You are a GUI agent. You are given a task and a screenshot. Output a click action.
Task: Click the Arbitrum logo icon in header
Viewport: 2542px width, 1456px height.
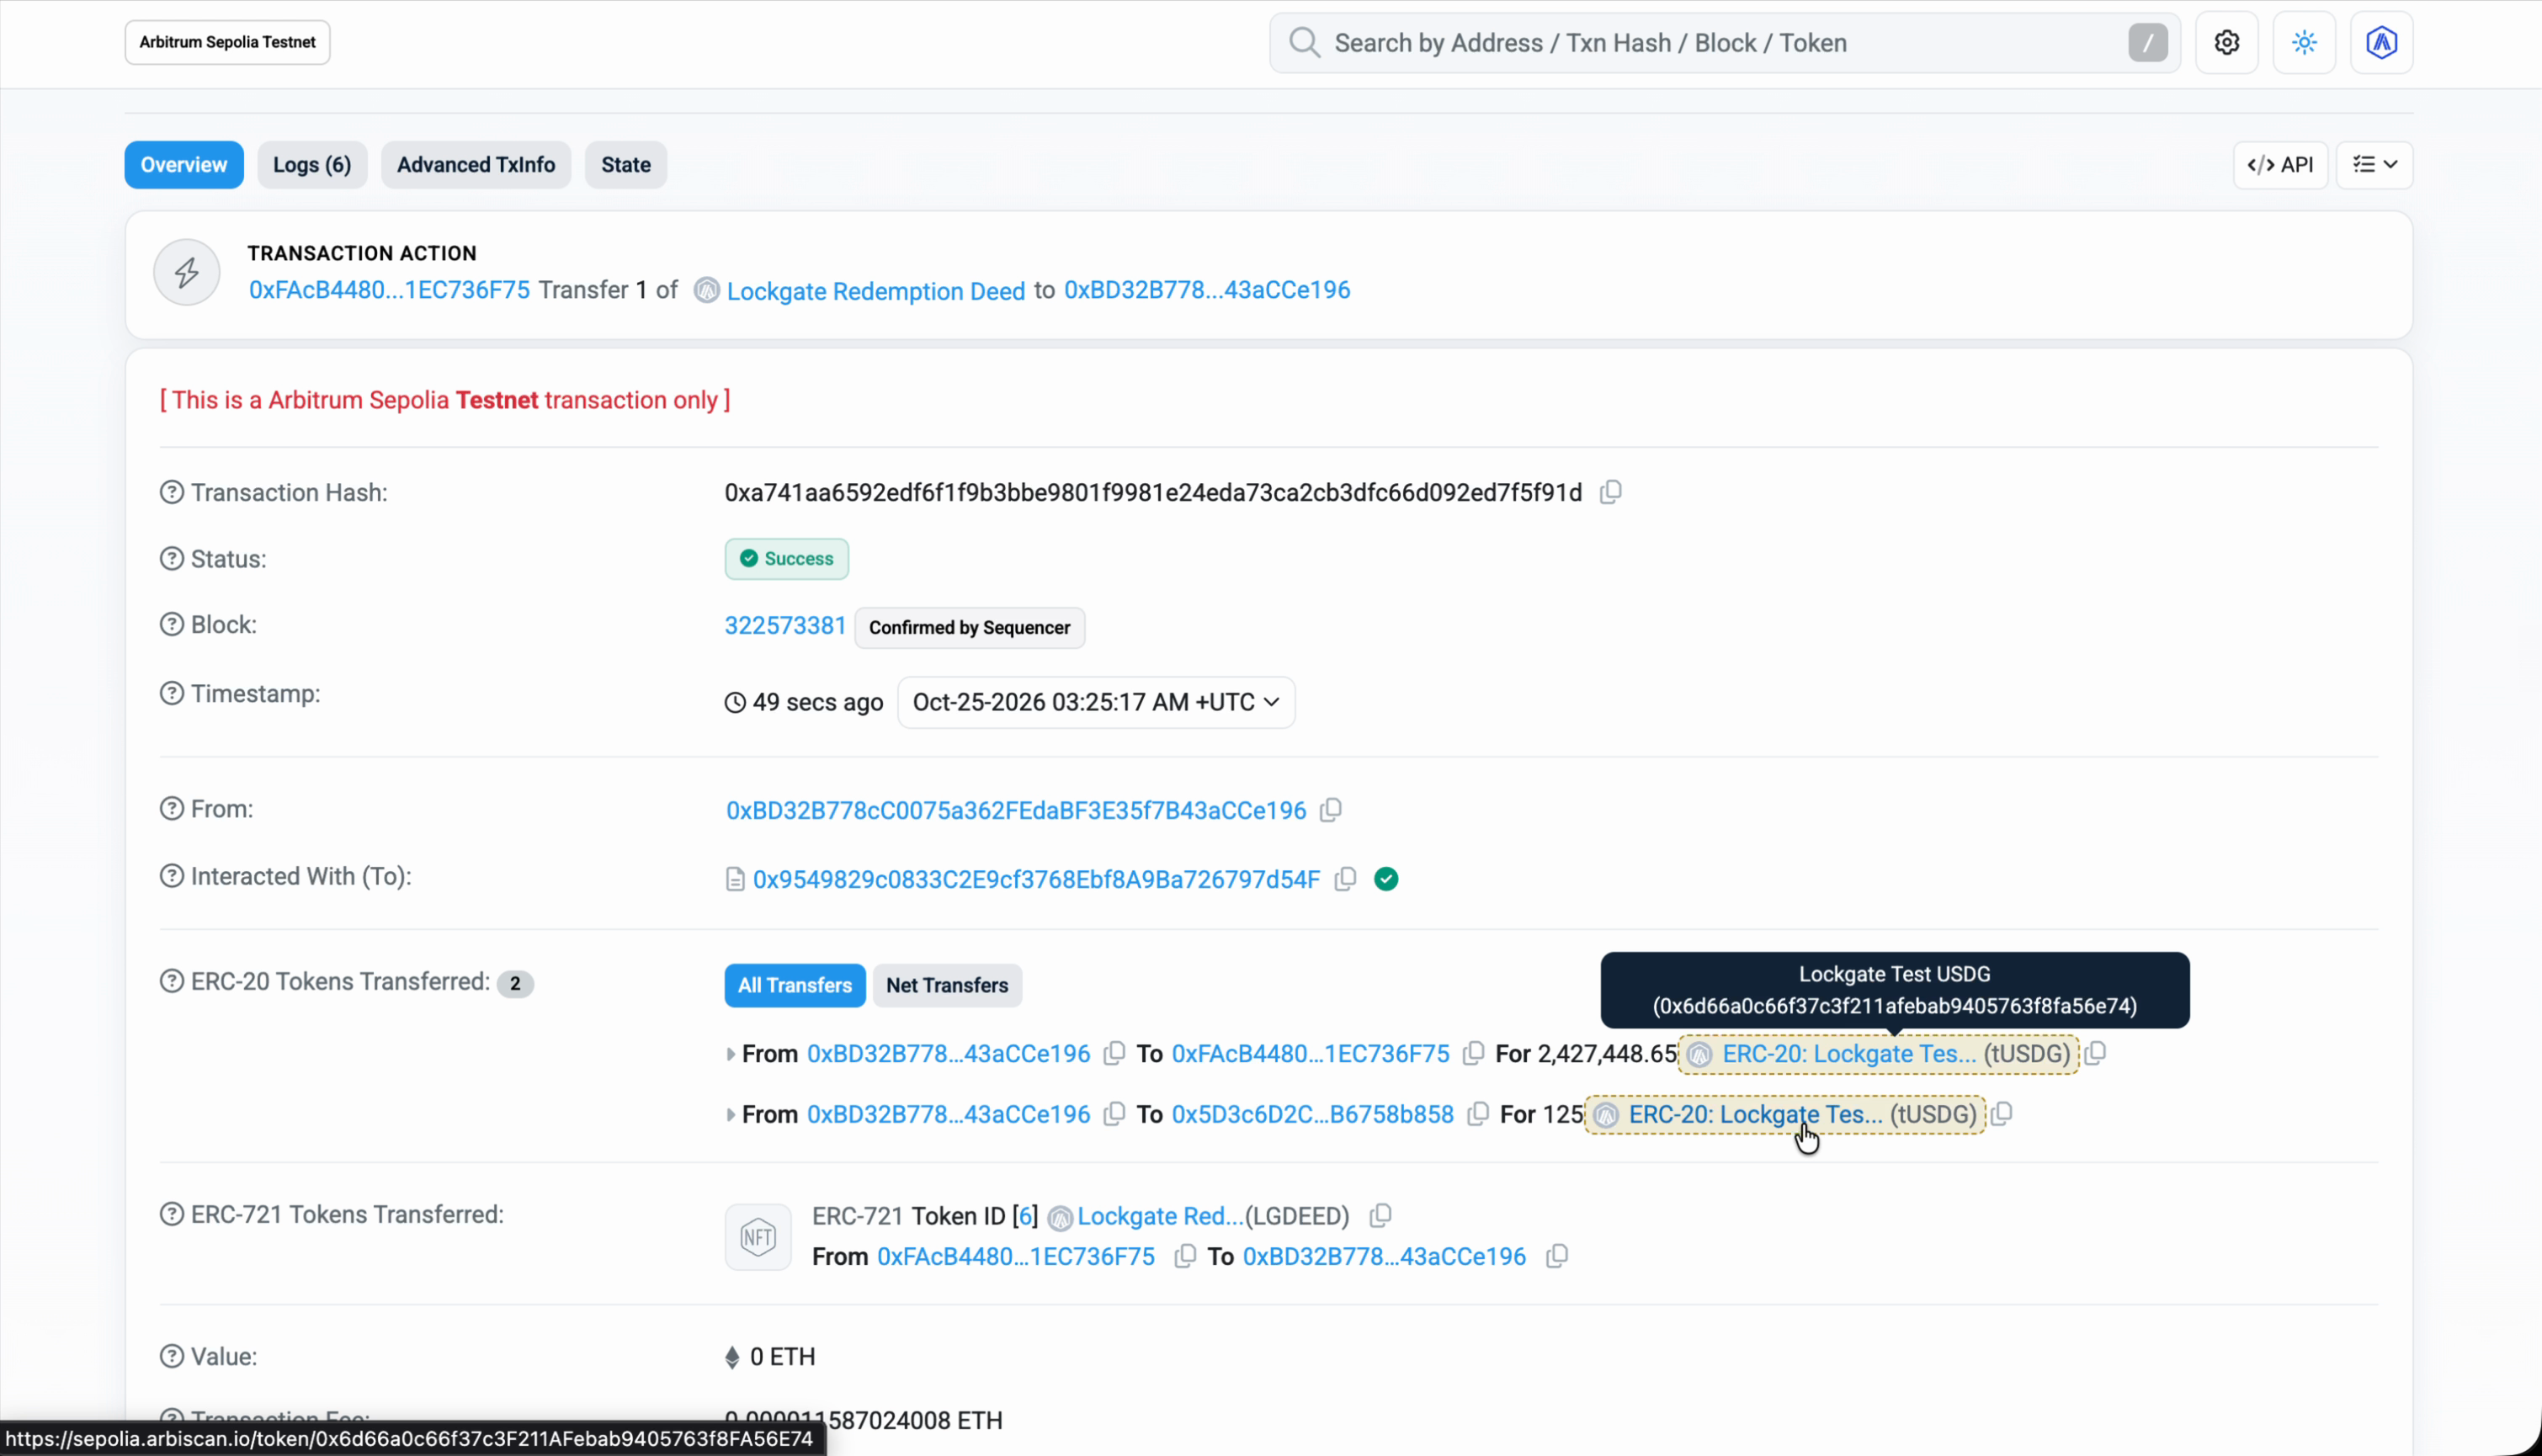click(2381, 43)
